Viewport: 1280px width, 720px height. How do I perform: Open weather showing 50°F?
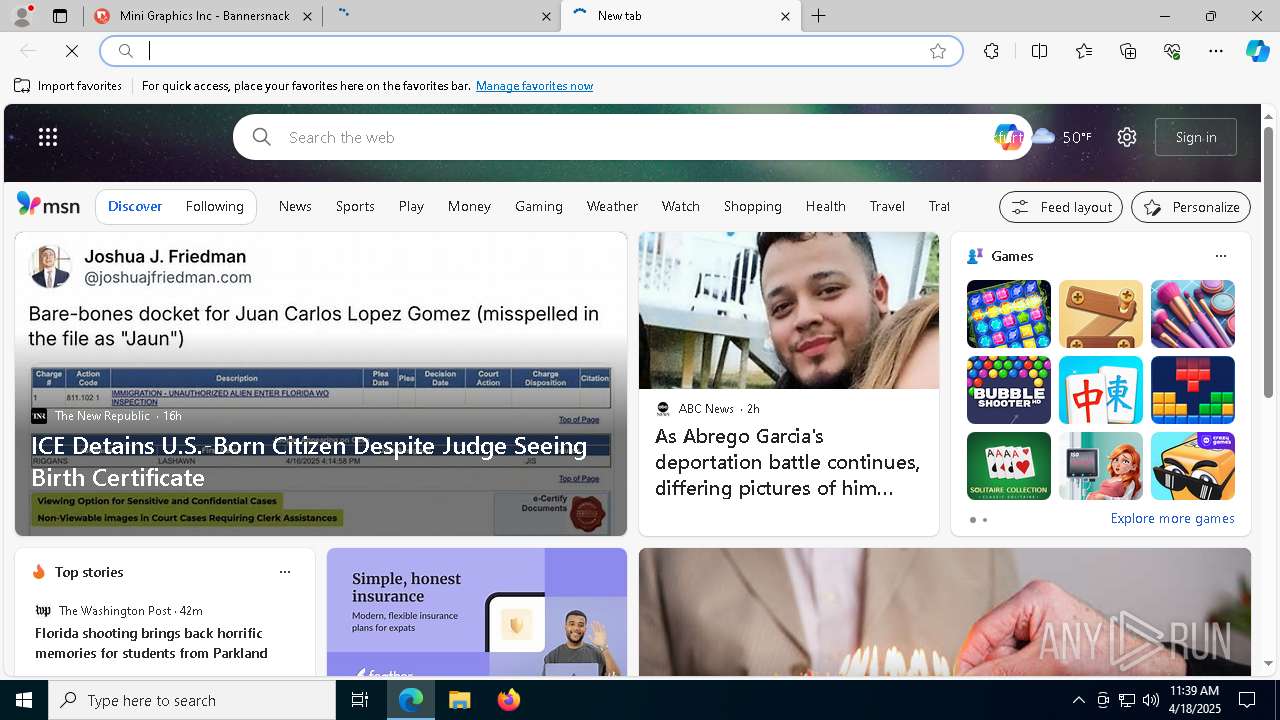[x=1062, y=137]
